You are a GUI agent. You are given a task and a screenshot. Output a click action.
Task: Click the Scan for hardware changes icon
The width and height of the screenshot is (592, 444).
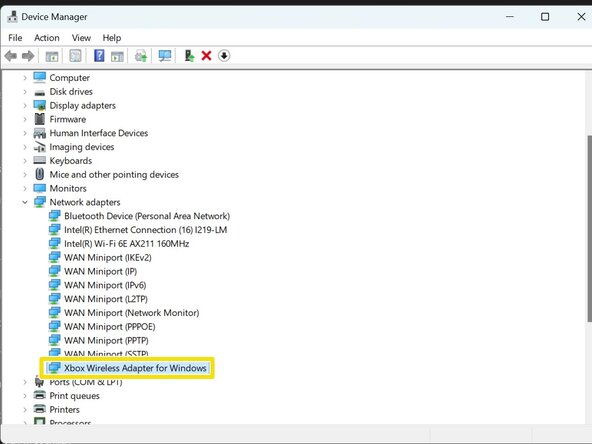point(165,56)
